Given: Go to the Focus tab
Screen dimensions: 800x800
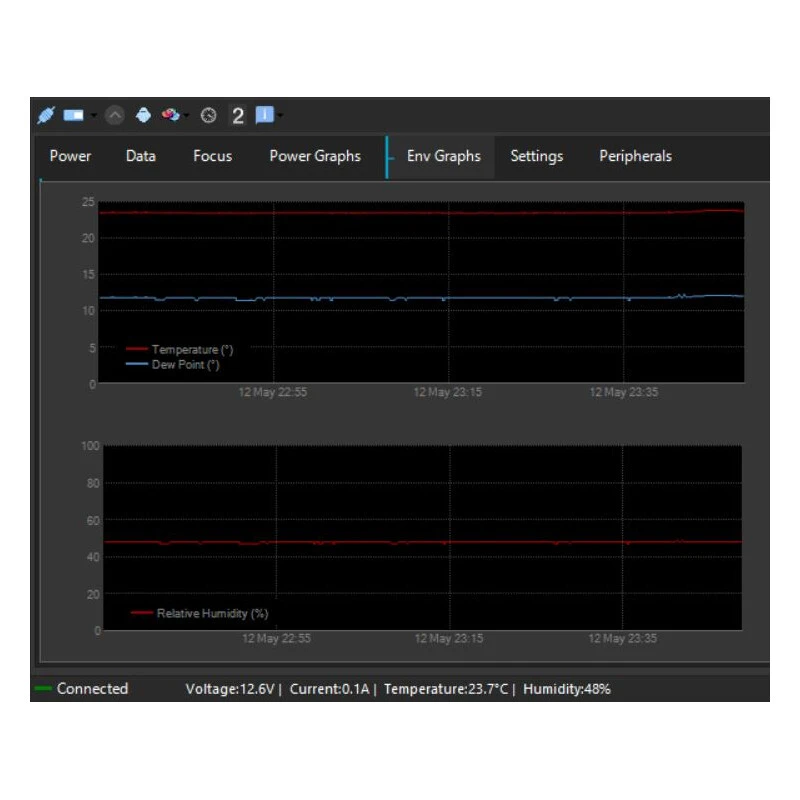Looking at the screenshot, I should coord(212,156).
